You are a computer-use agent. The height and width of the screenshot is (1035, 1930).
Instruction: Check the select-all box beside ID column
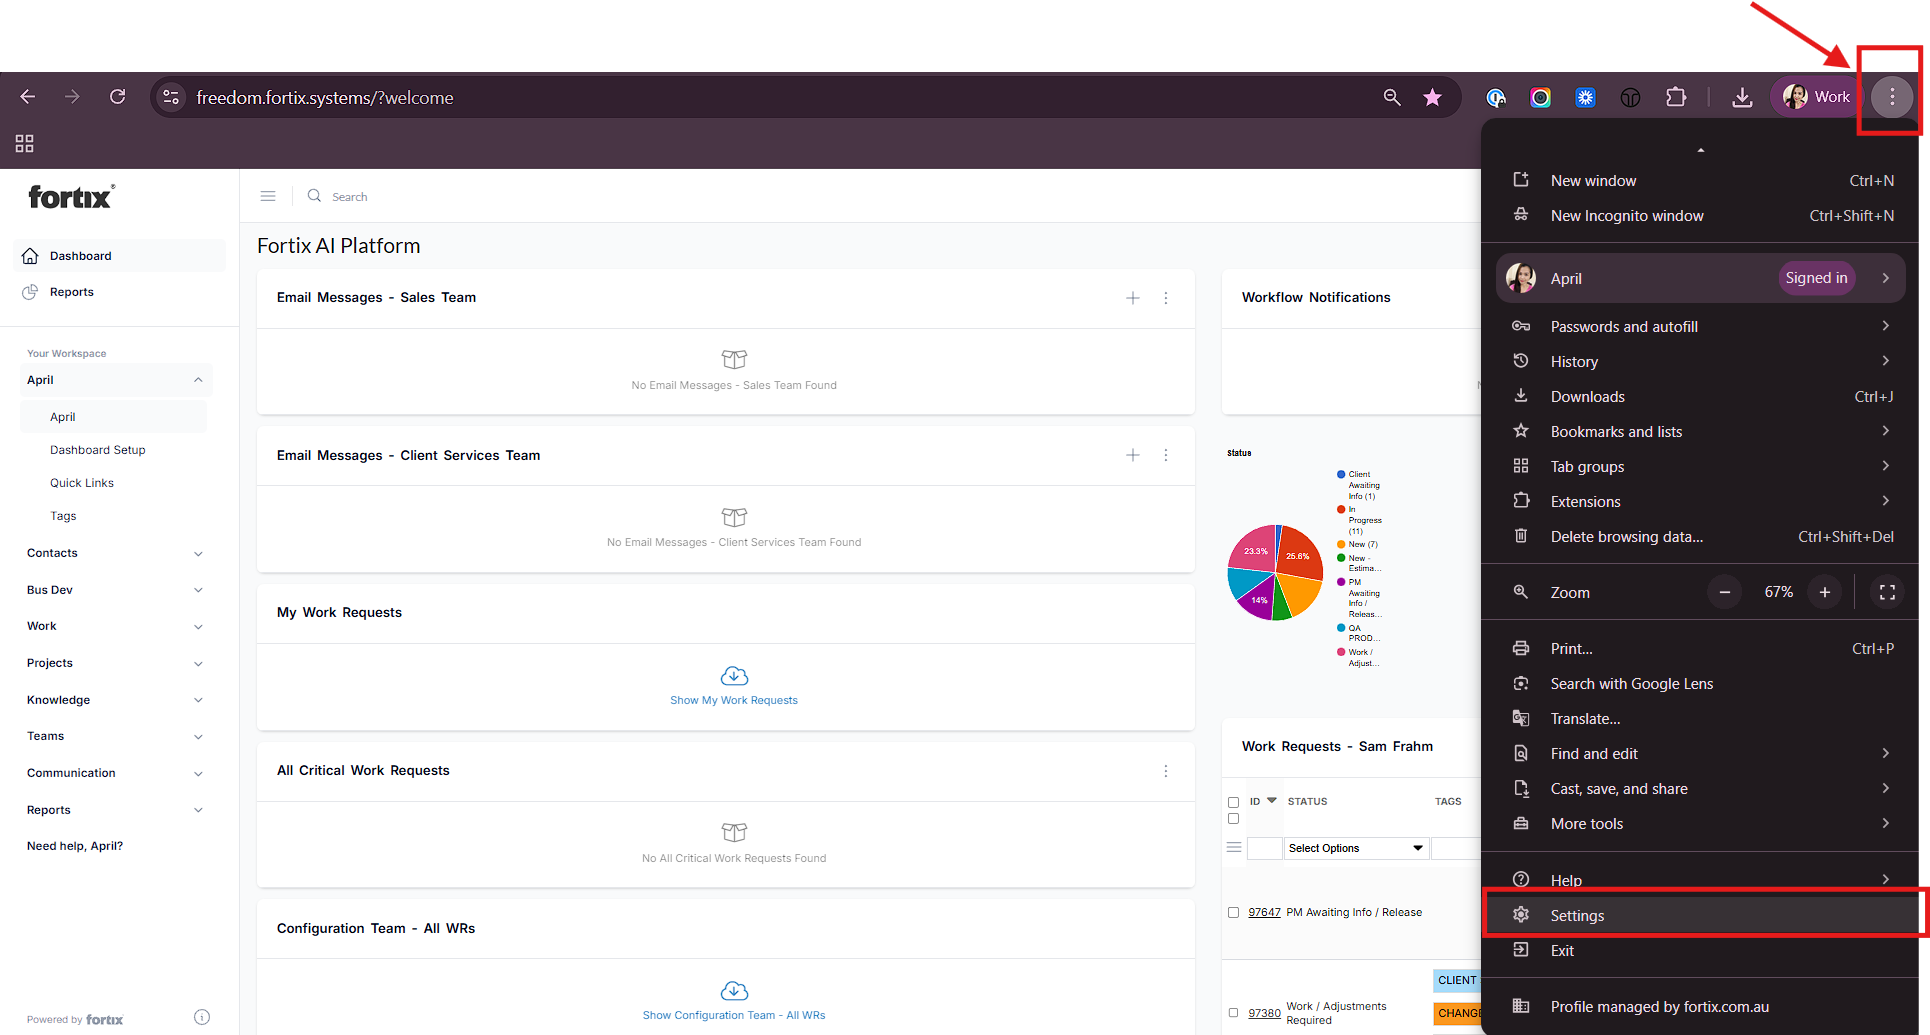(x=1233, y=802)
